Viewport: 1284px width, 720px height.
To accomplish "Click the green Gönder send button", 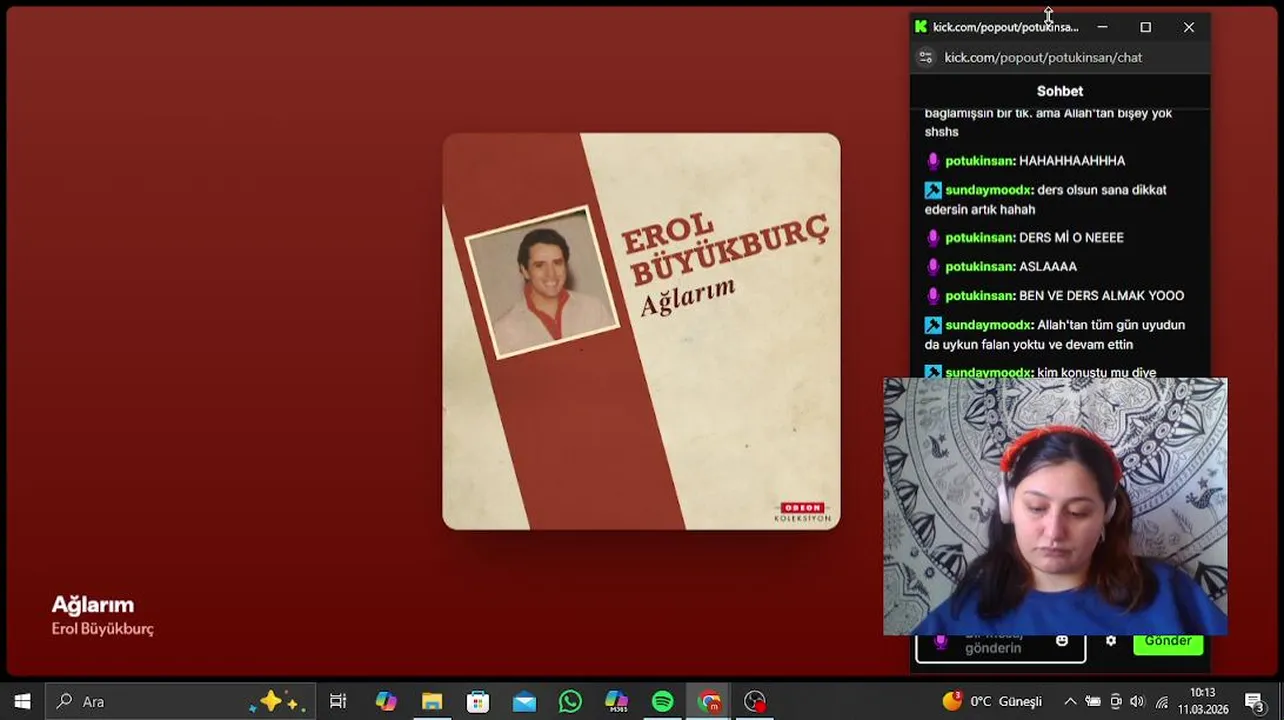I will (1168, 641).
